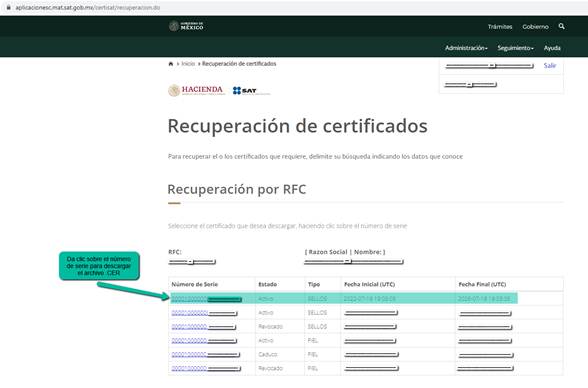The image size is (588, 388).
Task: Click the Salir link
Action: tap(550, 66)
